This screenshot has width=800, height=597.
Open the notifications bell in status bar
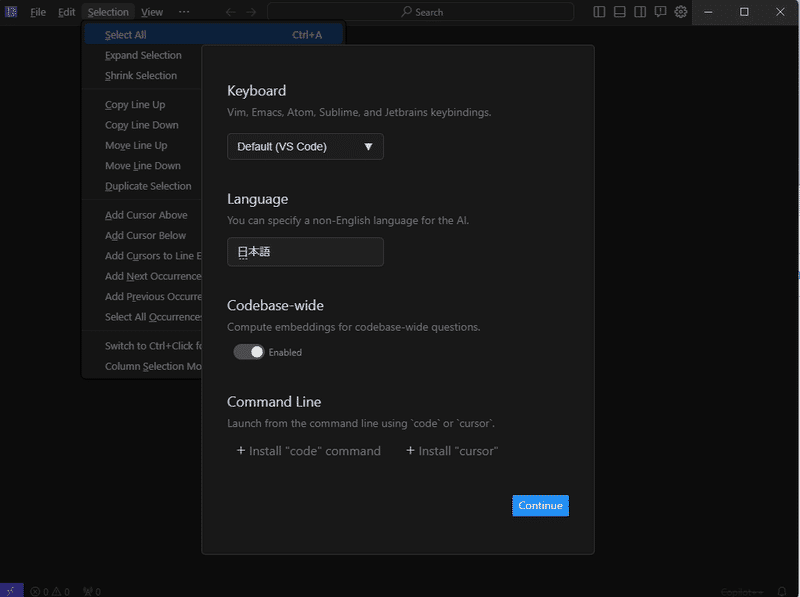point(781,590)
